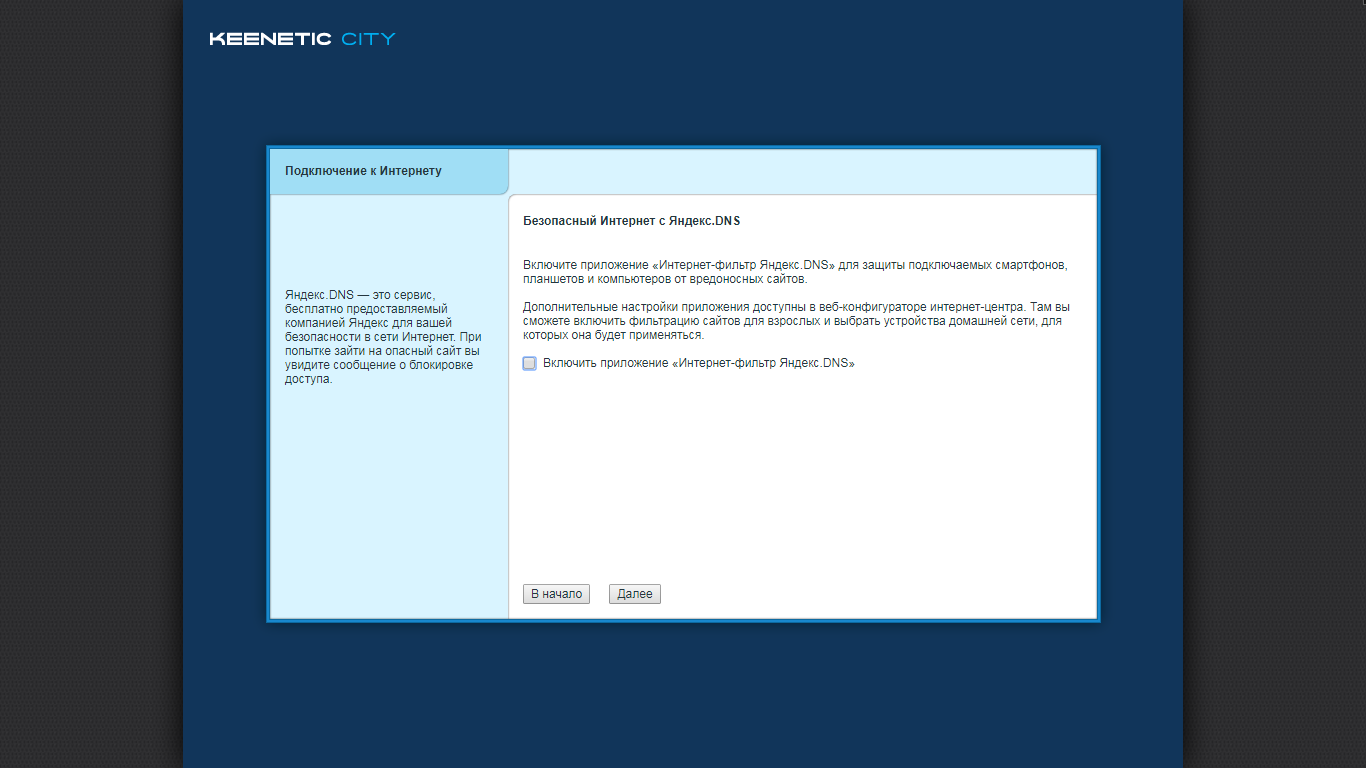Click paragraph starting "Дополнительные настройки приложения"
This screenshot has width=1366, height=768.
tap(797, 321)
